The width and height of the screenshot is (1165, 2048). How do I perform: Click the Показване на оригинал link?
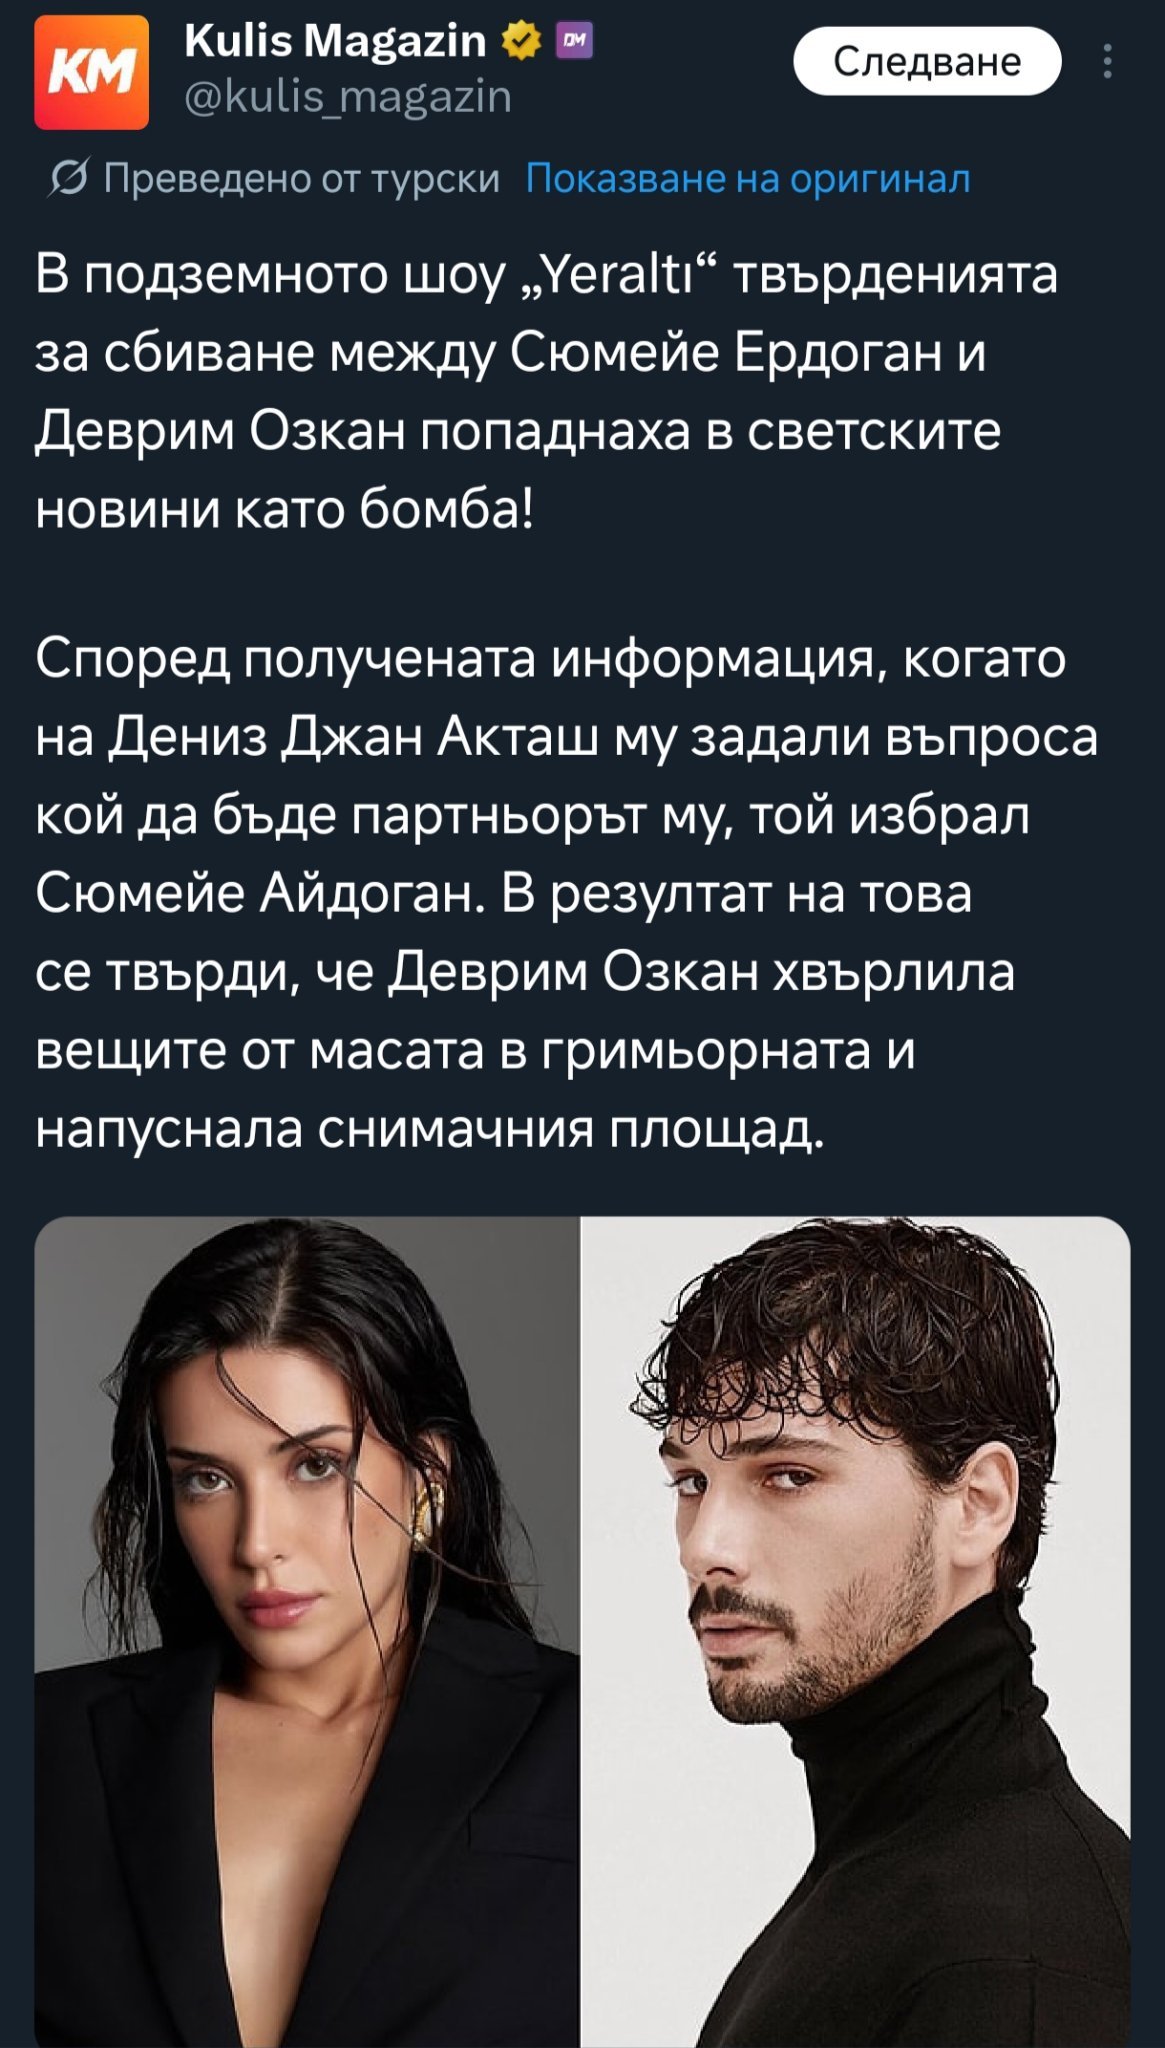pos(748,179)
